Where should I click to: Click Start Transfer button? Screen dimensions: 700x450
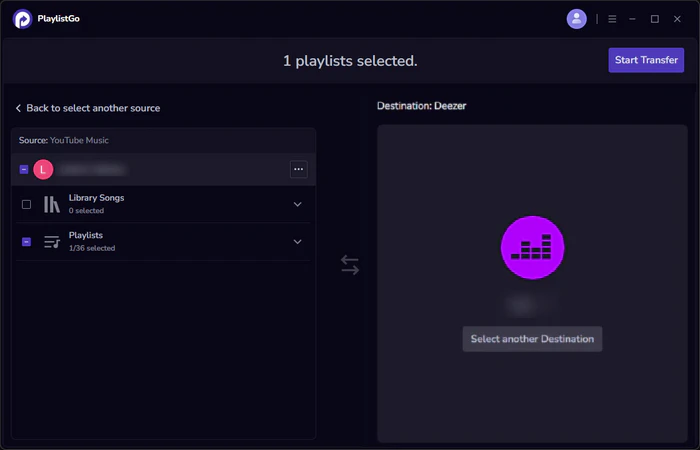pyautogui.click(x=646, y=60)
